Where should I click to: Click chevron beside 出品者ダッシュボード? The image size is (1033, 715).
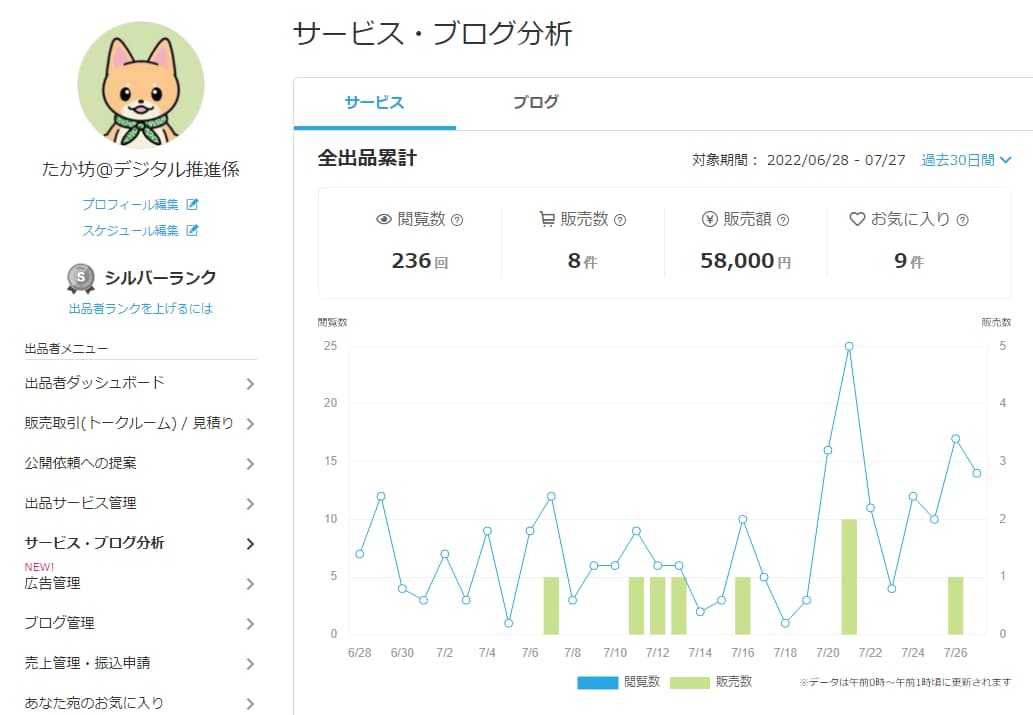point(250,384)
